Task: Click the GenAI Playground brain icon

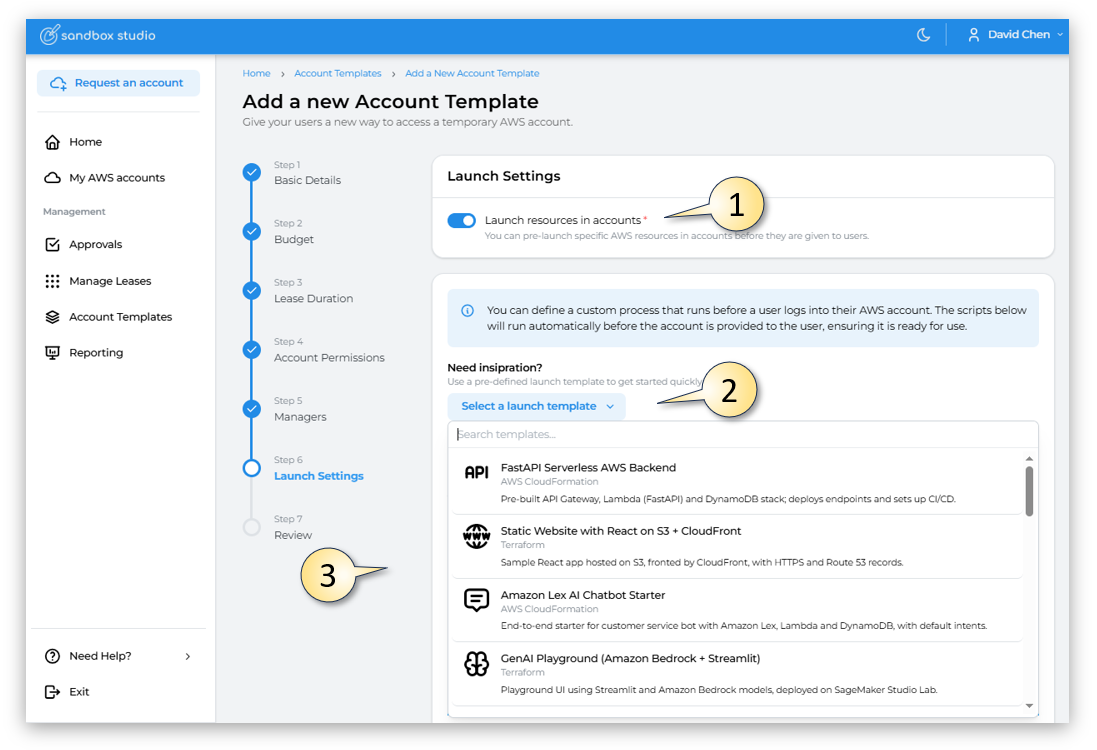Action: tap(476, 664)
